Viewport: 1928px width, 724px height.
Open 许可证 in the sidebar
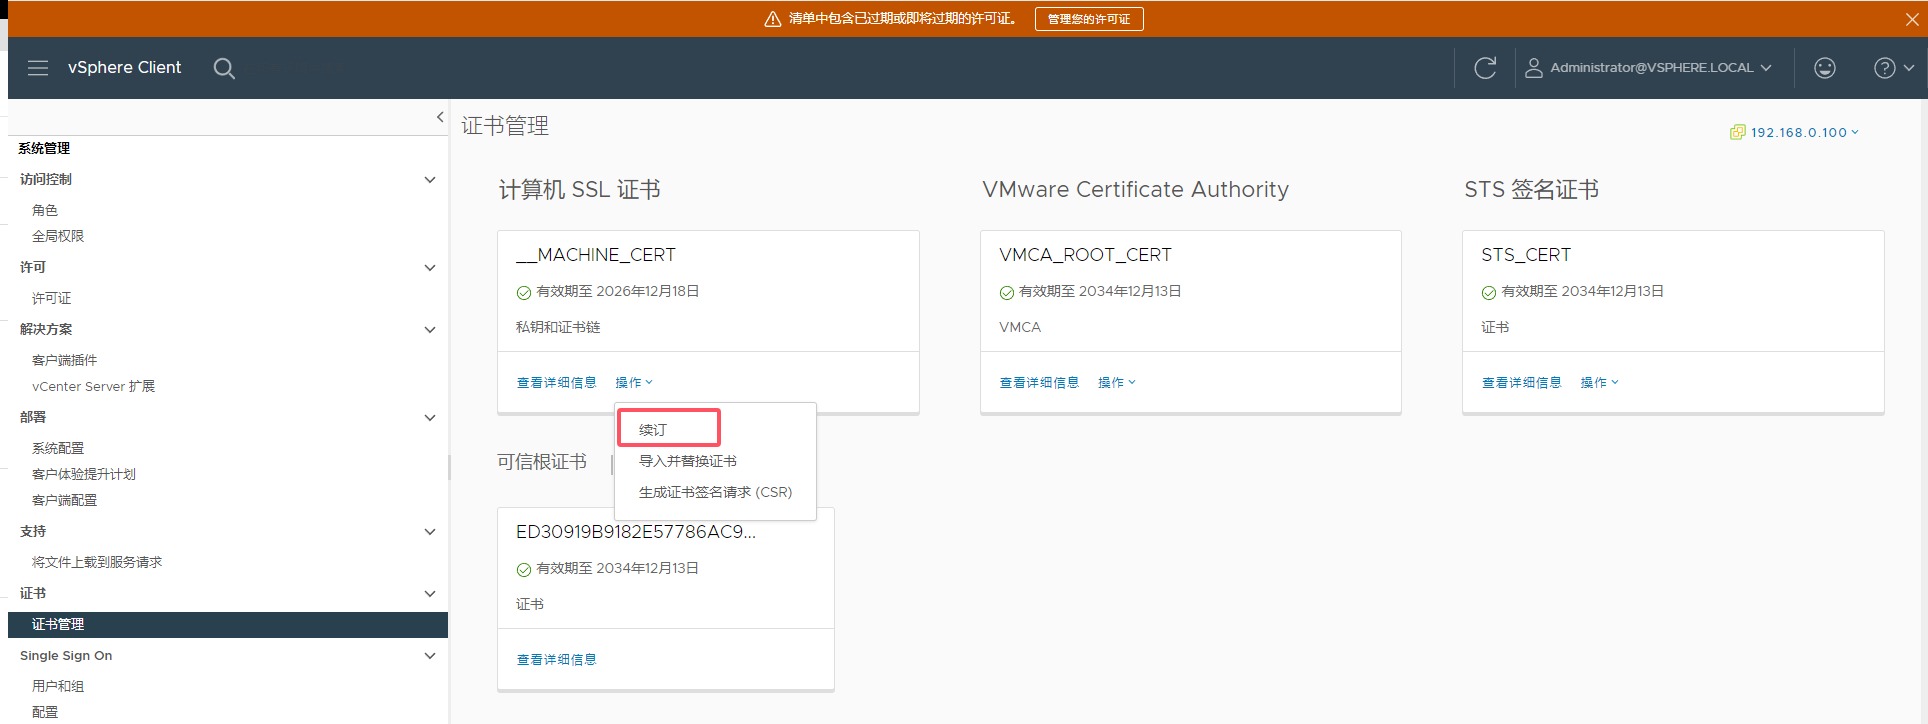[x=52, y=298]
